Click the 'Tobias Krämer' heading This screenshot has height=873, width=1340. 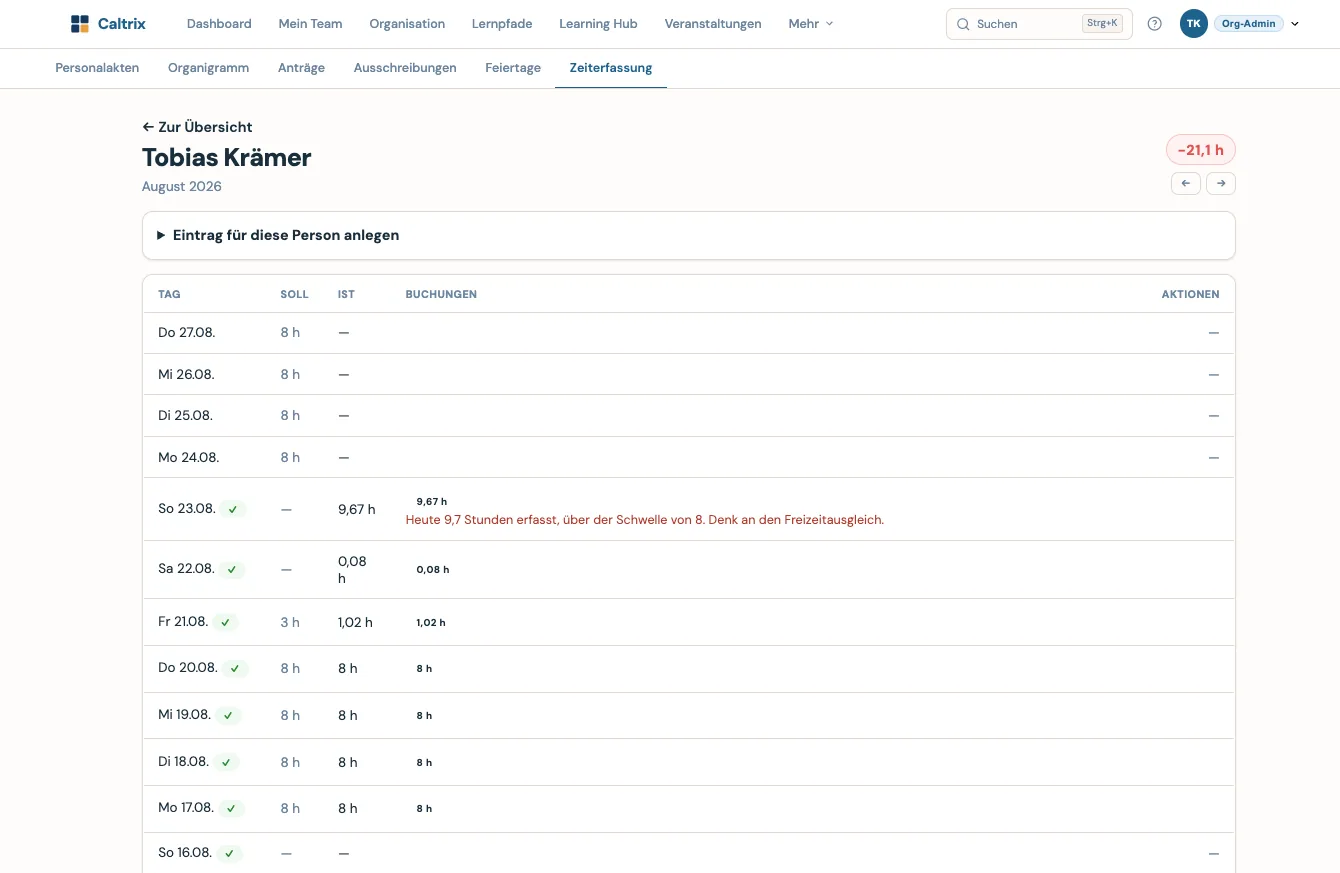227,157
